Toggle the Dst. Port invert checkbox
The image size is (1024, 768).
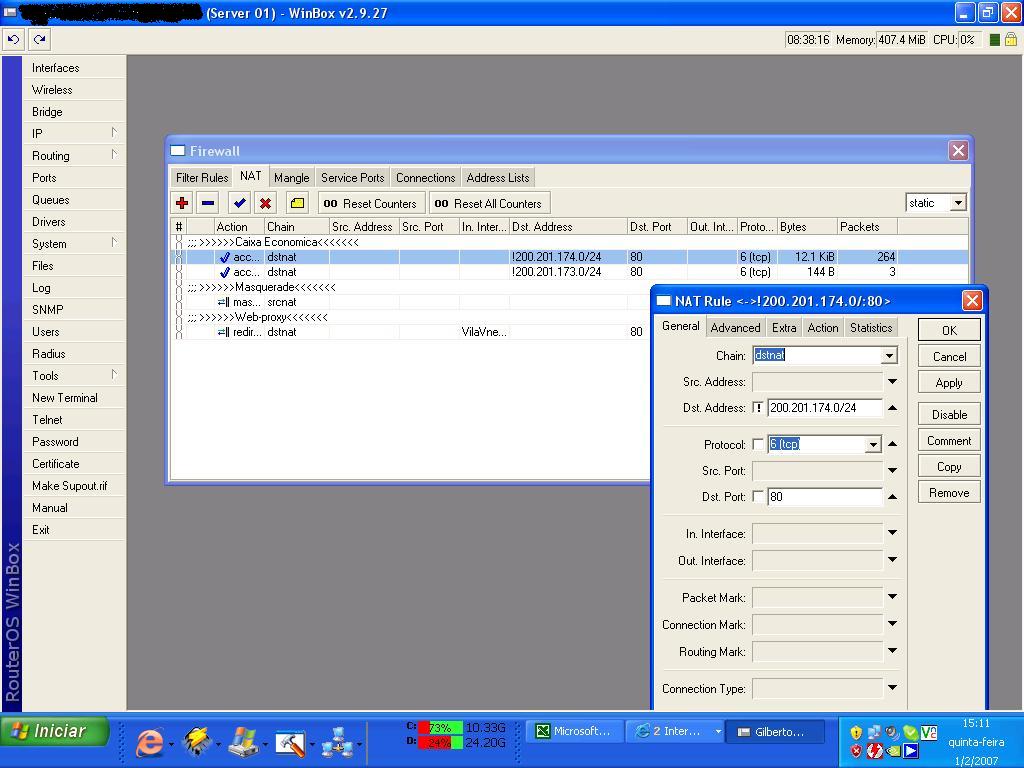[x=758, y=497]
